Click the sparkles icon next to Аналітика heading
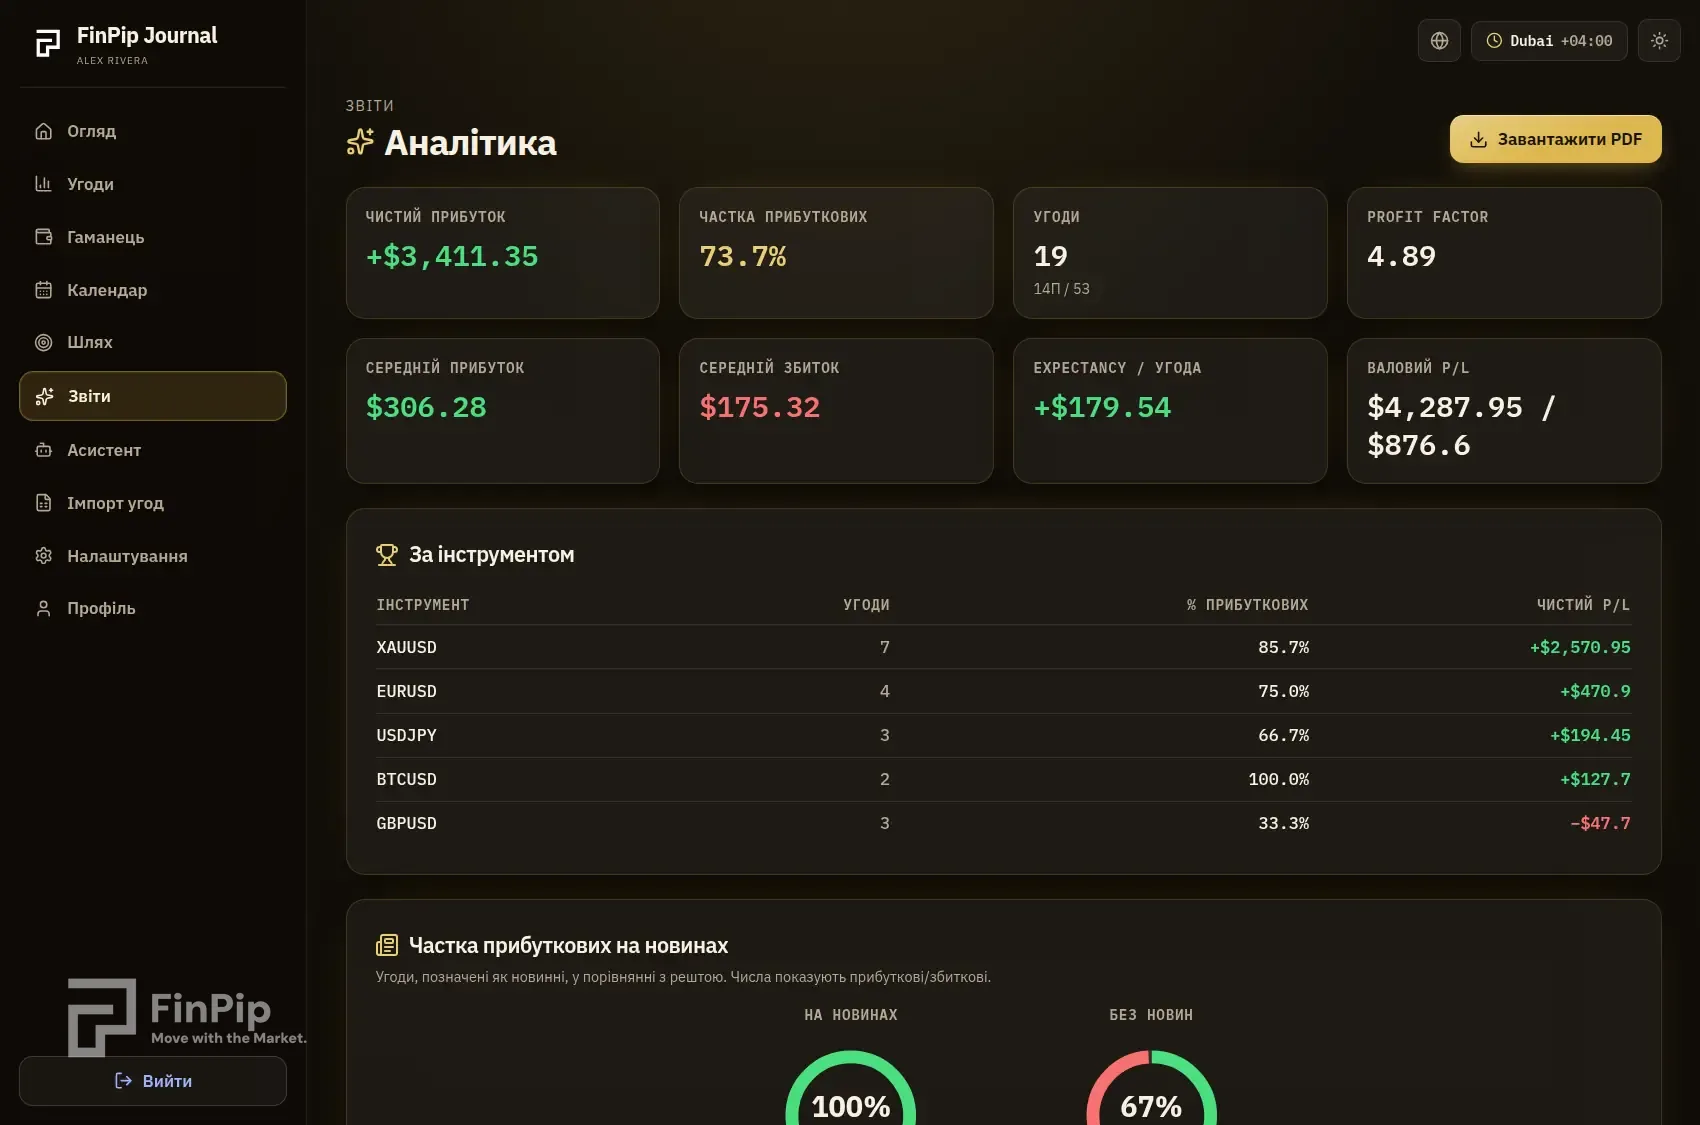1700x1125 pixels. coord(360,143)
